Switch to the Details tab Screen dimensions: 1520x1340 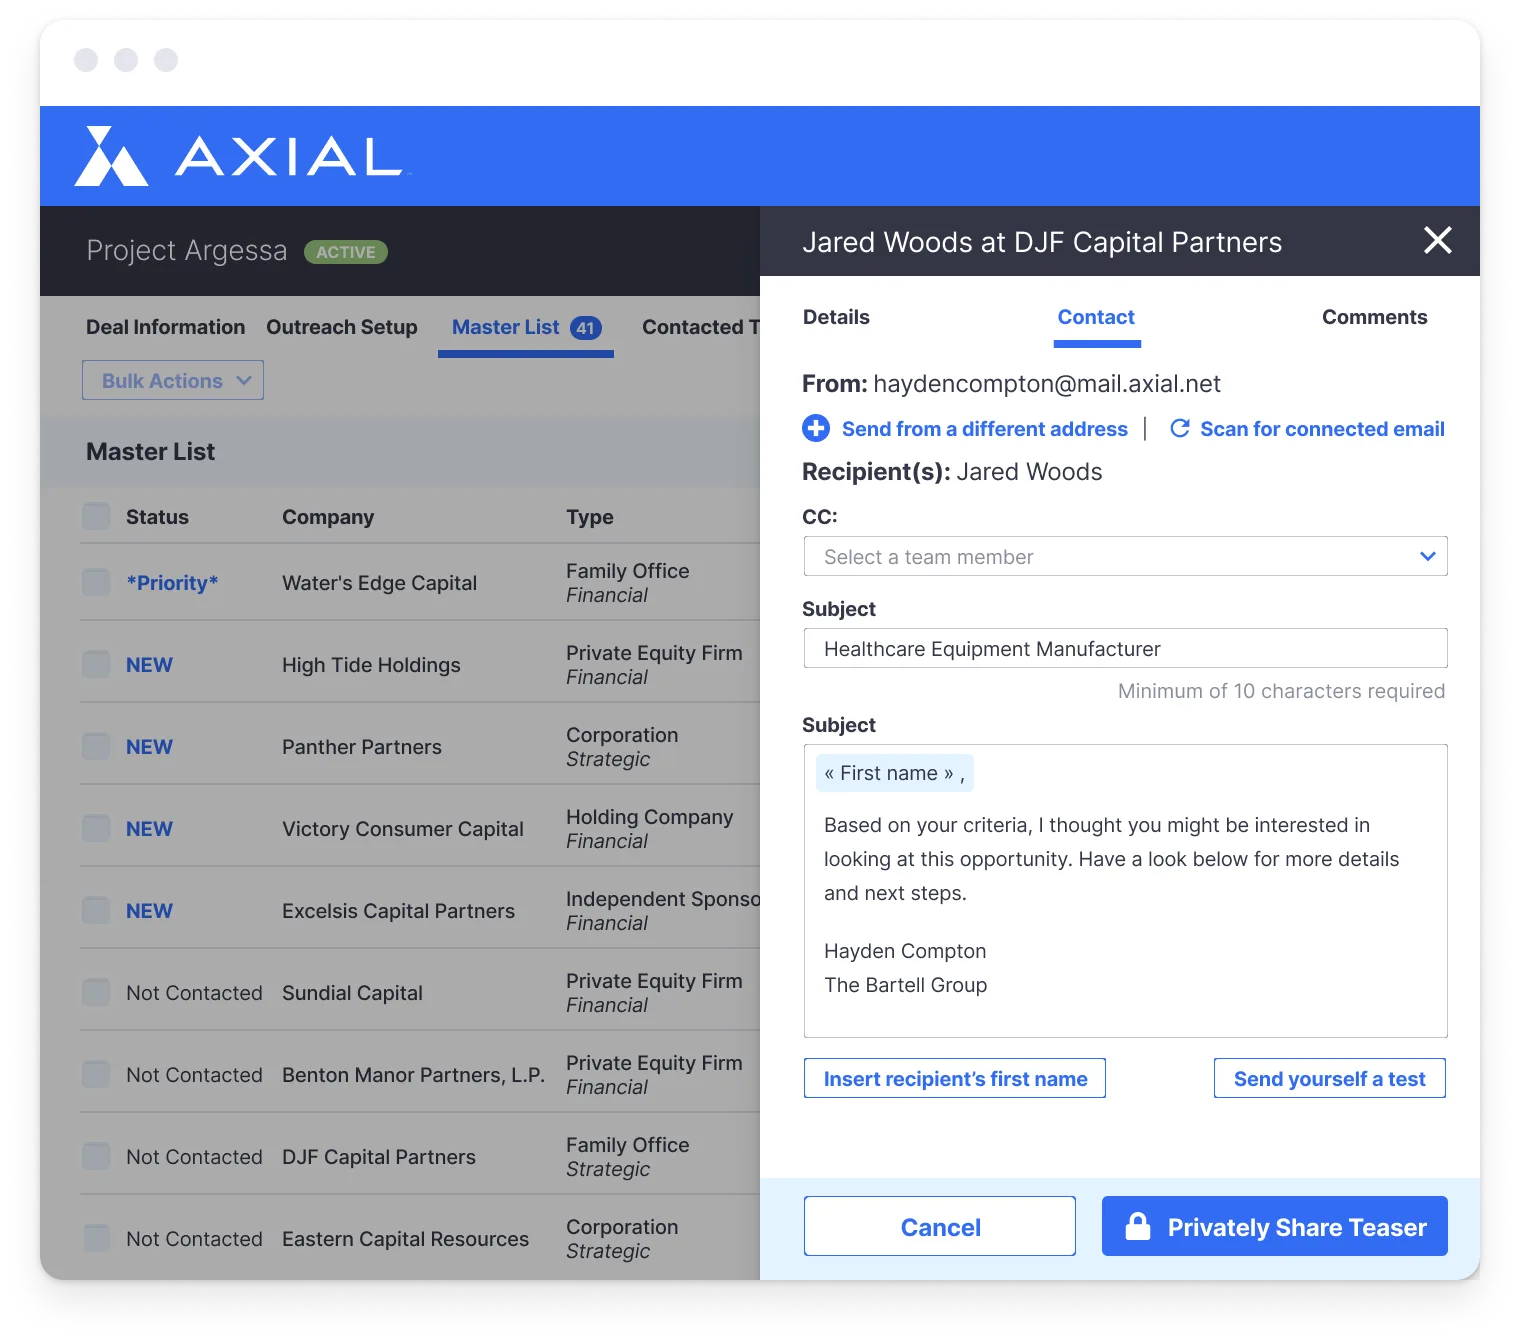pos(836,318)
